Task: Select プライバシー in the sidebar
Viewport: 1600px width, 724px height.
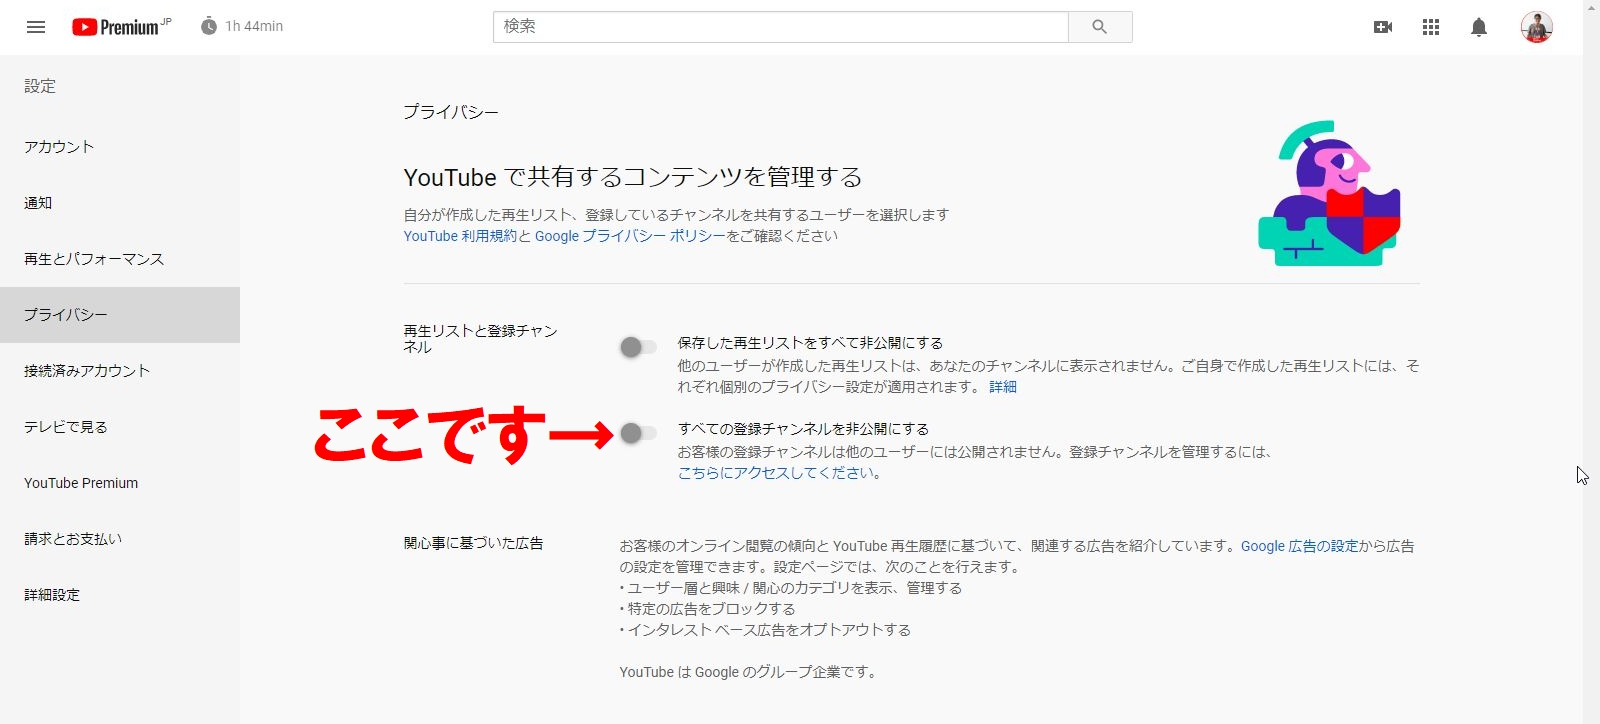Action: 120,315
